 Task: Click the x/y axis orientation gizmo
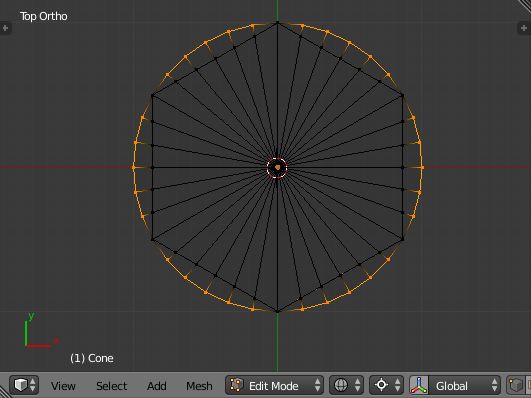[x=41, y=330]
